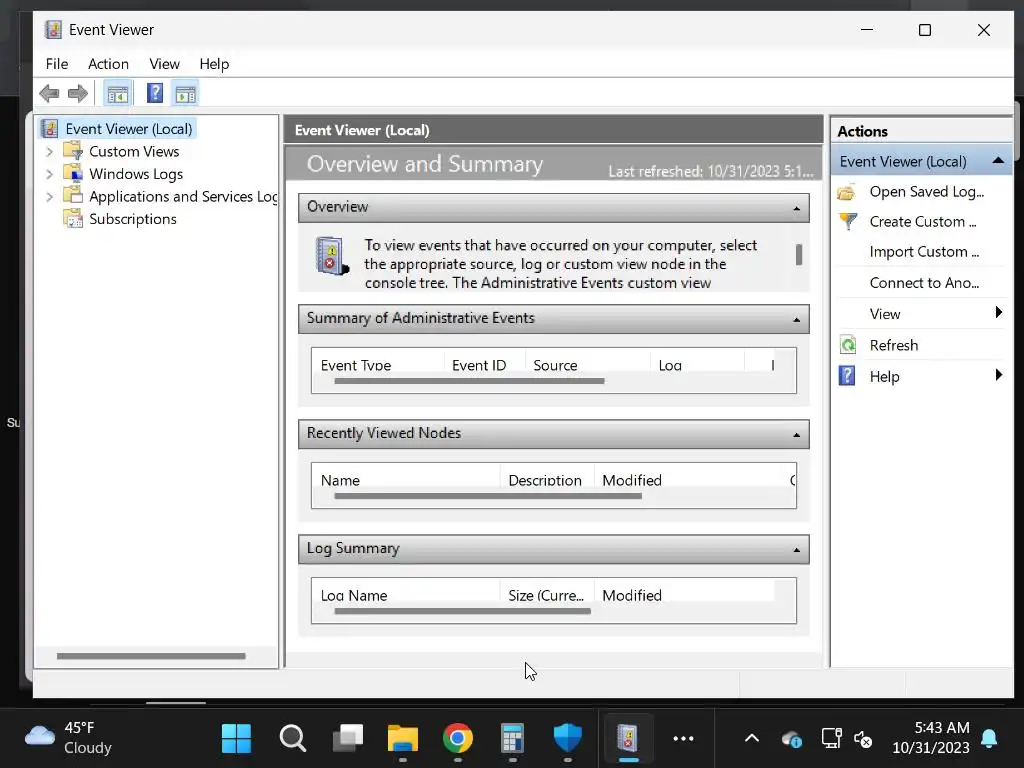Viewport: 1024px width, 768px height.
Task: Click the Help toolbar icon with question mark
Action: (x=155, y=93)
